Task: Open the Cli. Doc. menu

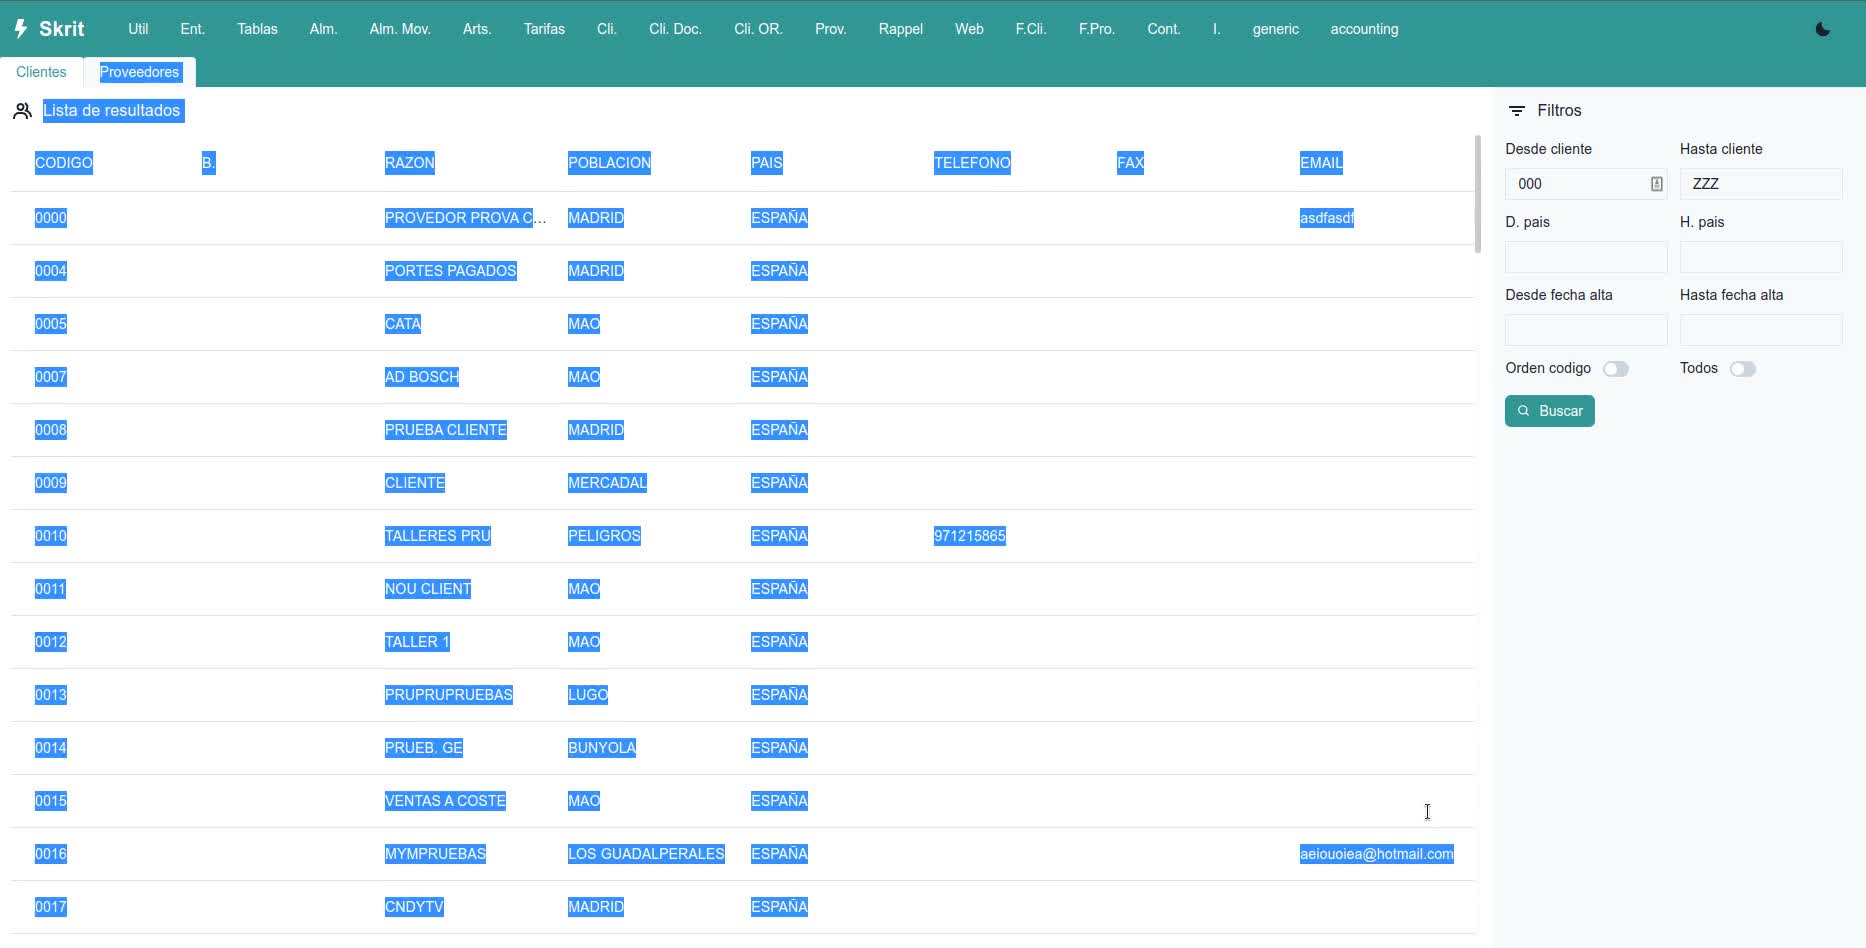Action: (x=675, y=29)
